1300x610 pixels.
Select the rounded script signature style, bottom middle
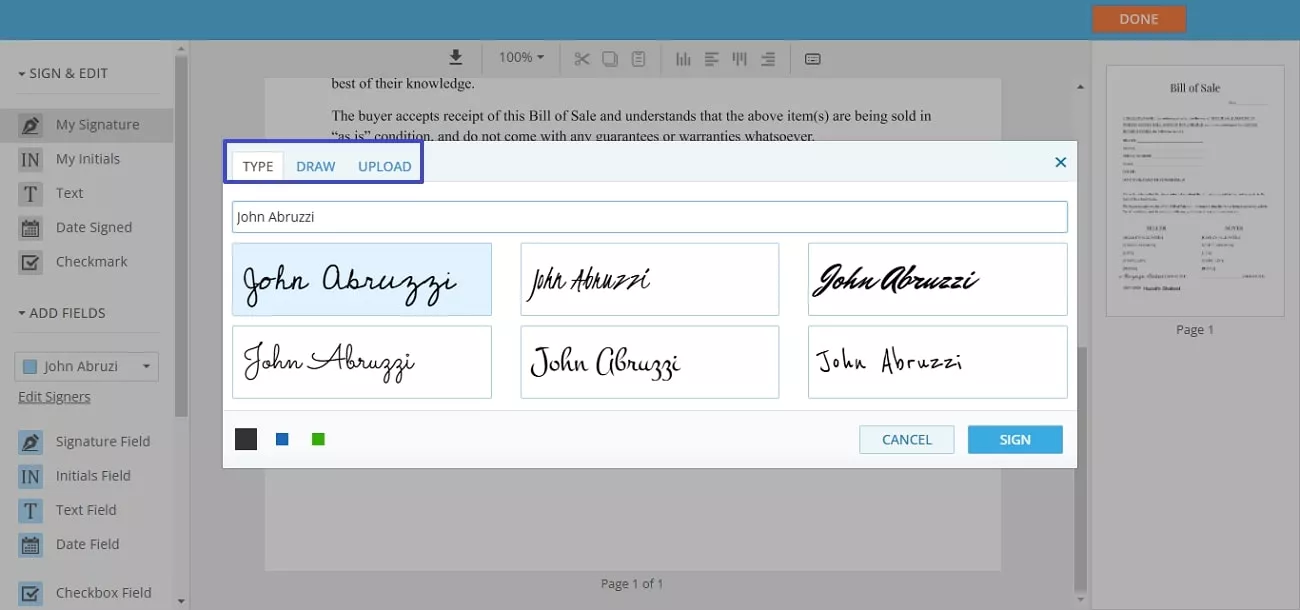tap(650, 362)
